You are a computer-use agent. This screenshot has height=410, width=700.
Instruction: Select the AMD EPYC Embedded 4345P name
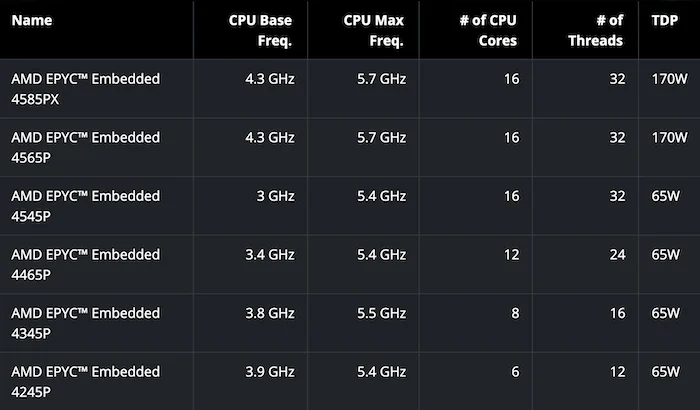tap(85, 323)
